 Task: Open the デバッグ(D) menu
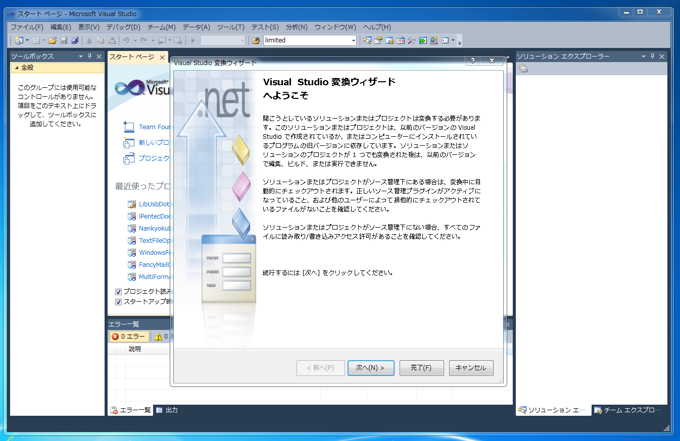coord(123,27)
